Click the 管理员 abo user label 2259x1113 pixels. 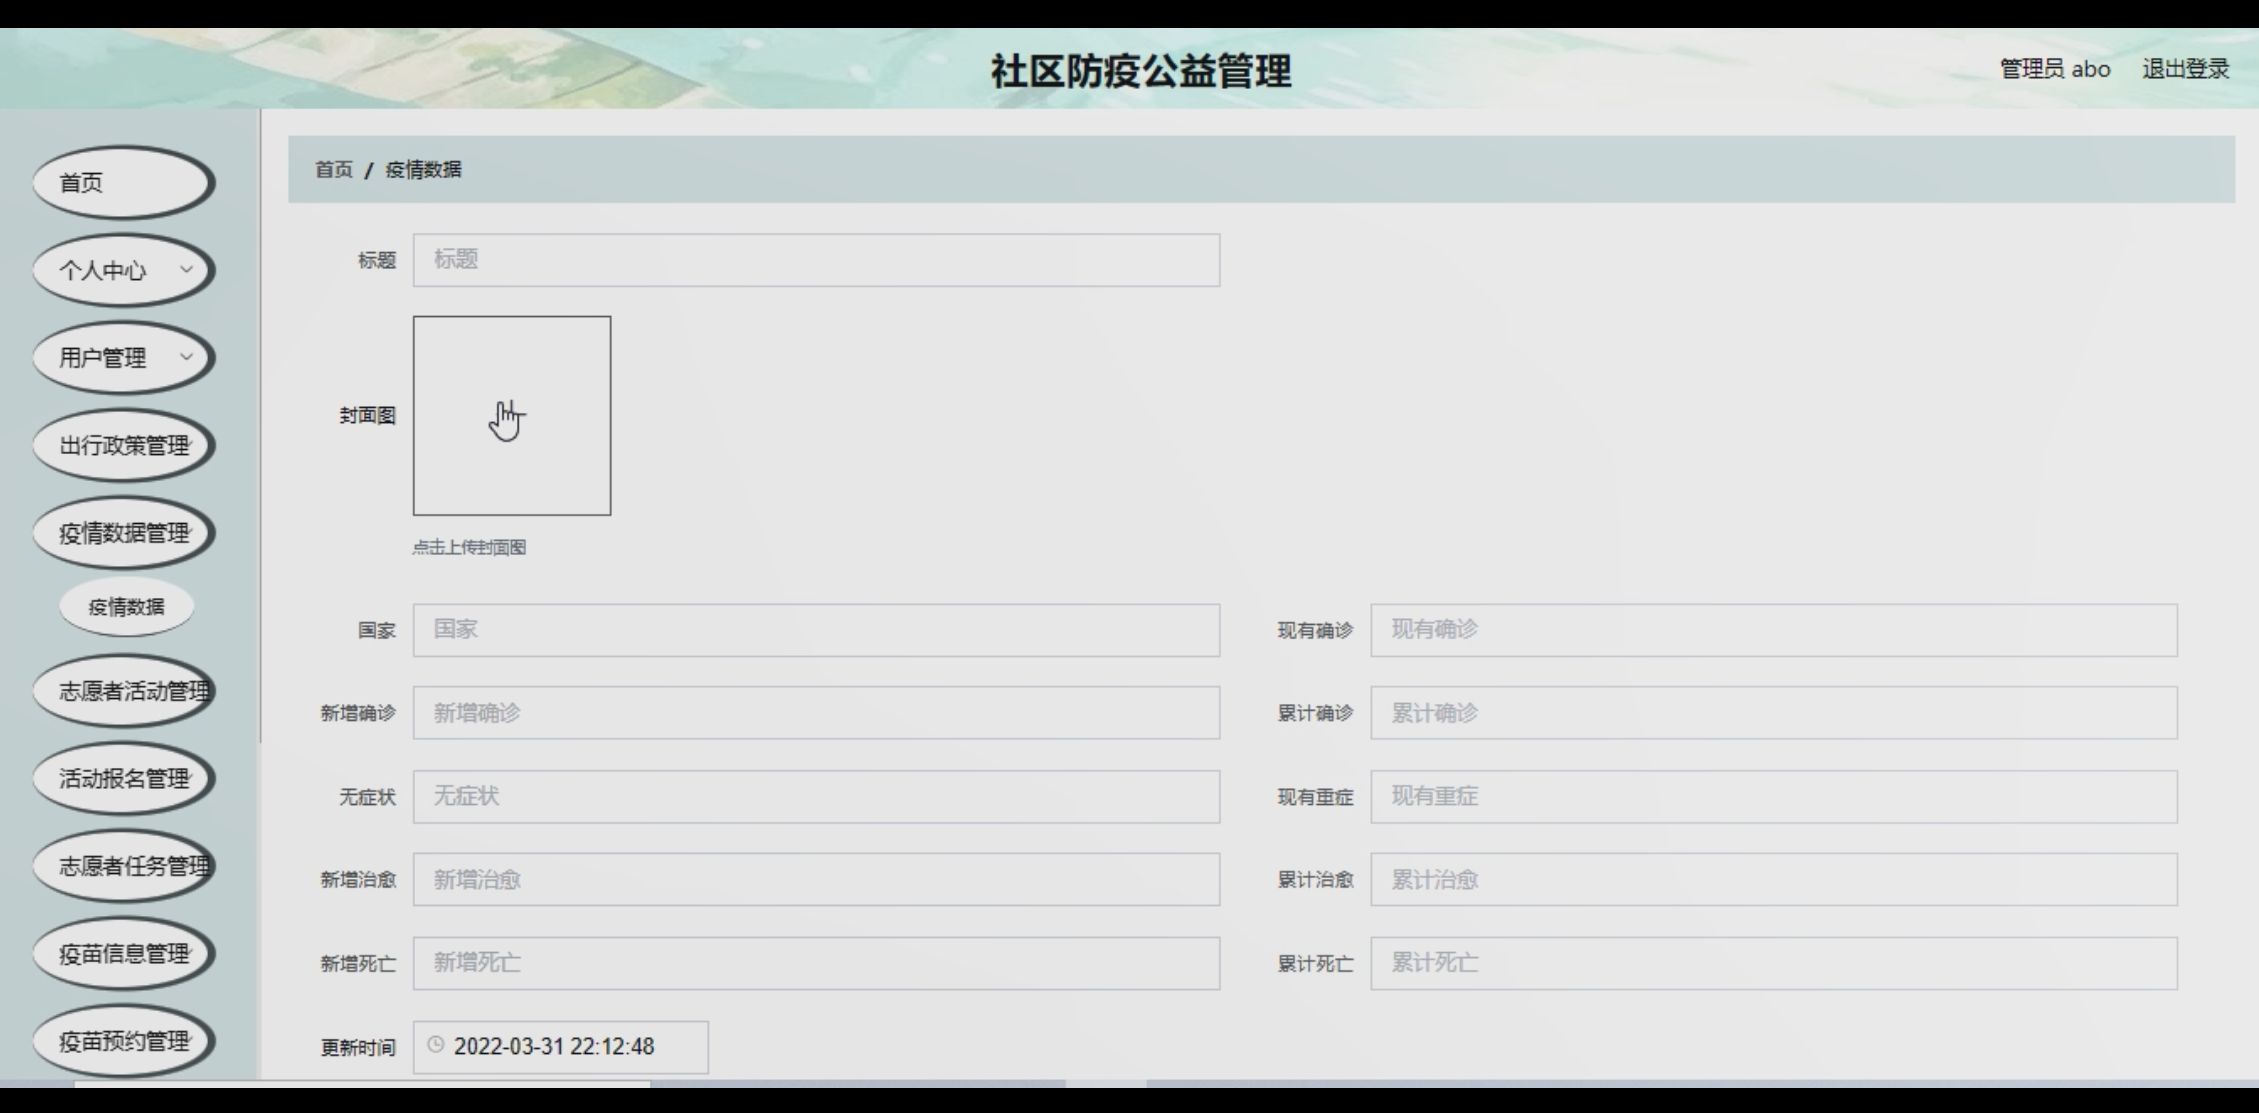(2054, 69)
